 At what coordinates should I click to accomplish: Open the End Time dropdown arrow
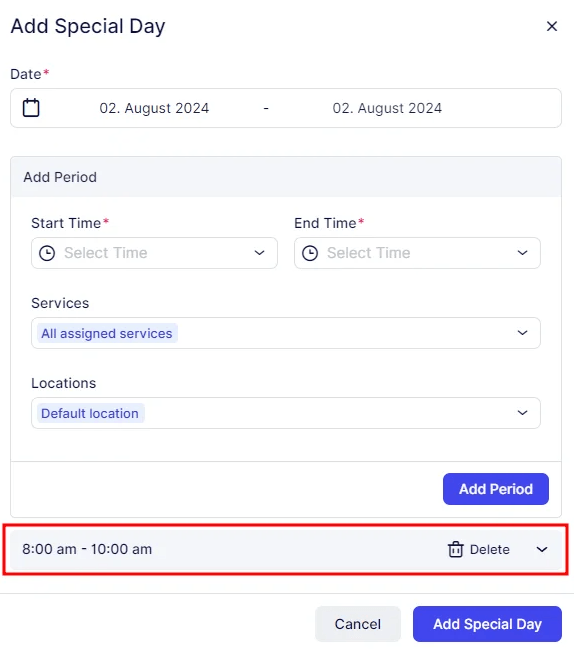[x=522, y=253]
